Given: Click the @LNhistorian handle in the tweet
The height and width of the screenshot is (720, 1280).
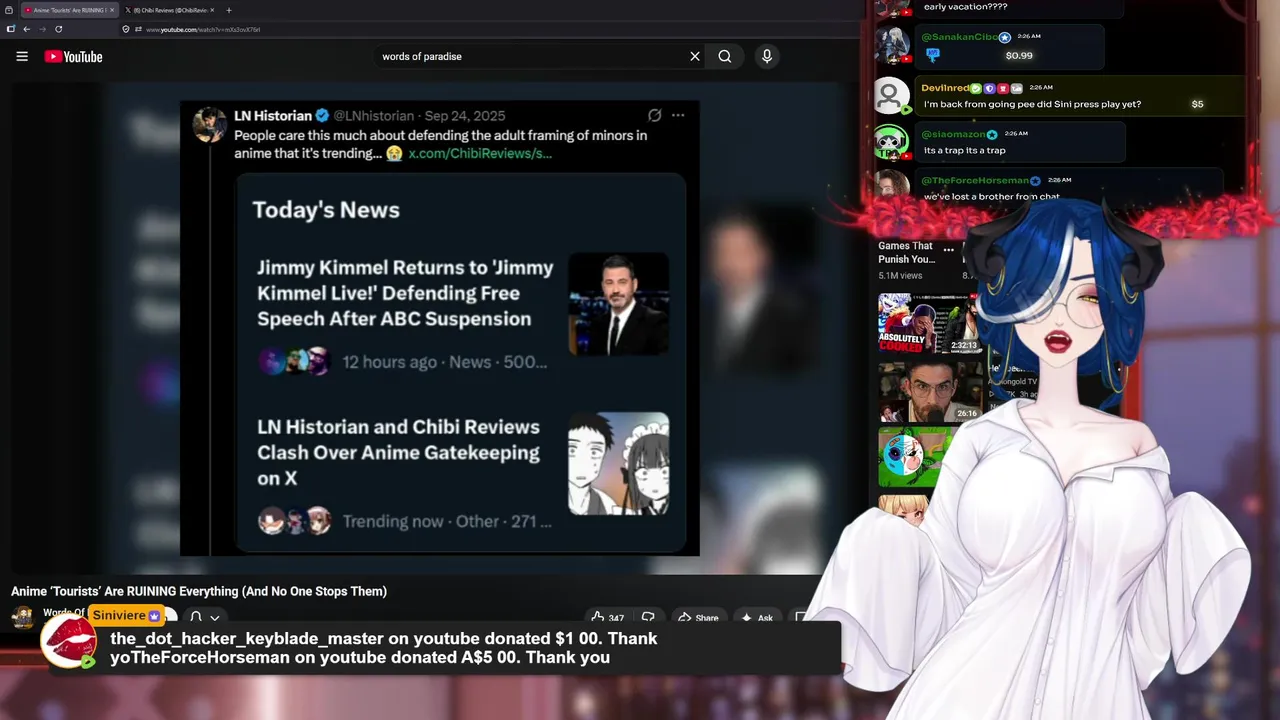Looking at the screenshot, I should tap(374, 116).
